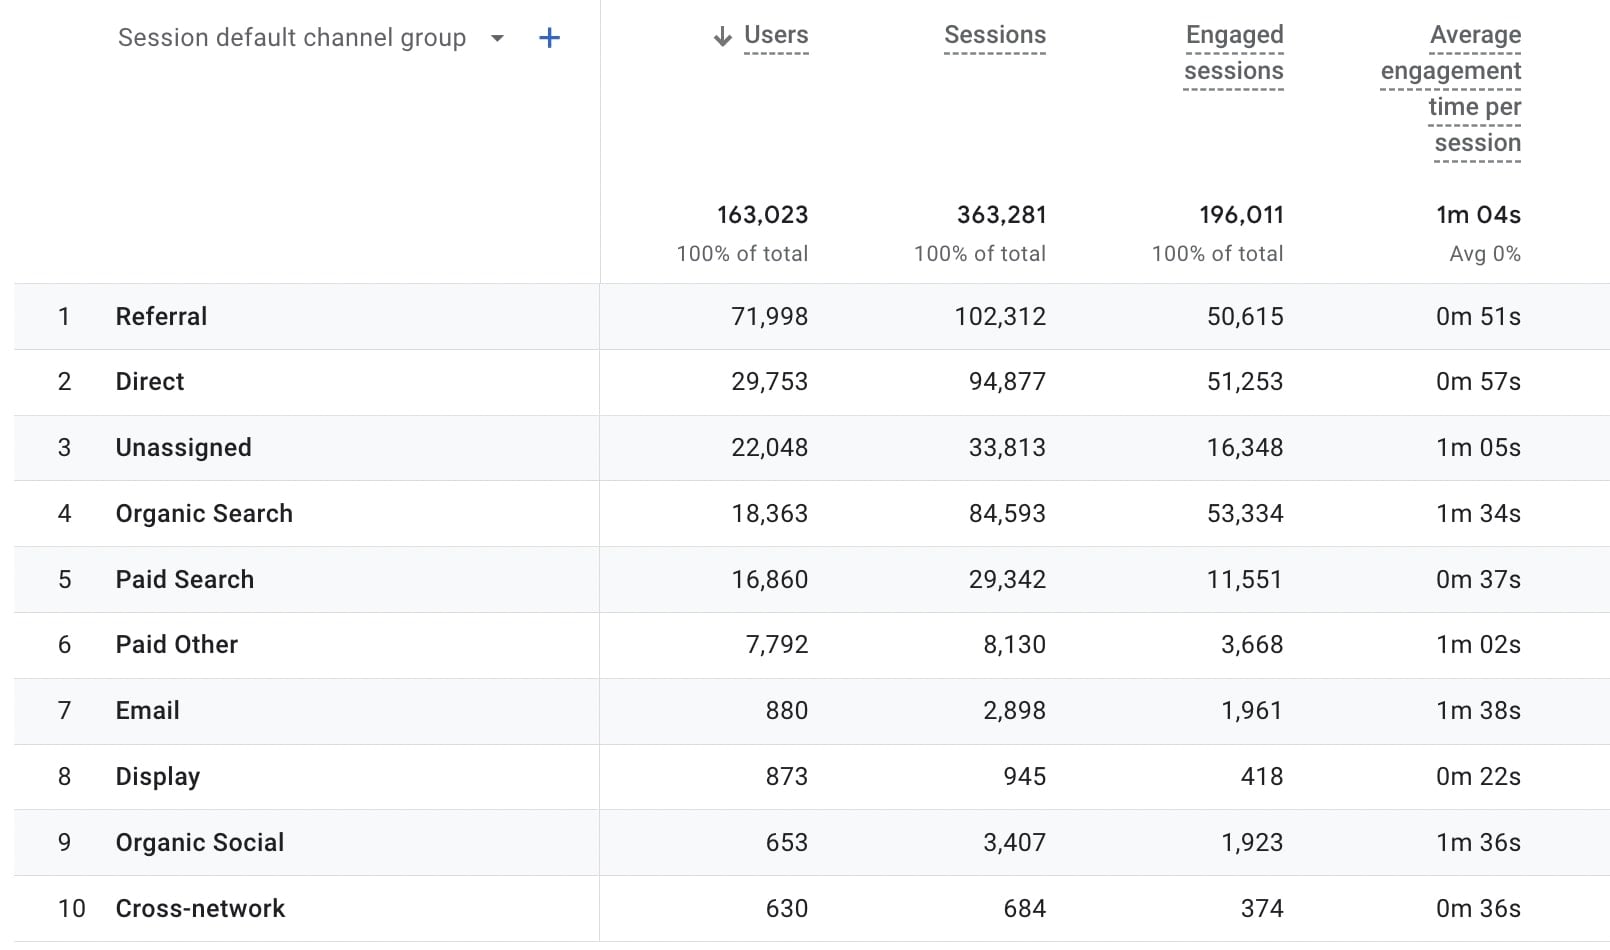Select the Cross-network channel row

(200, 908)
